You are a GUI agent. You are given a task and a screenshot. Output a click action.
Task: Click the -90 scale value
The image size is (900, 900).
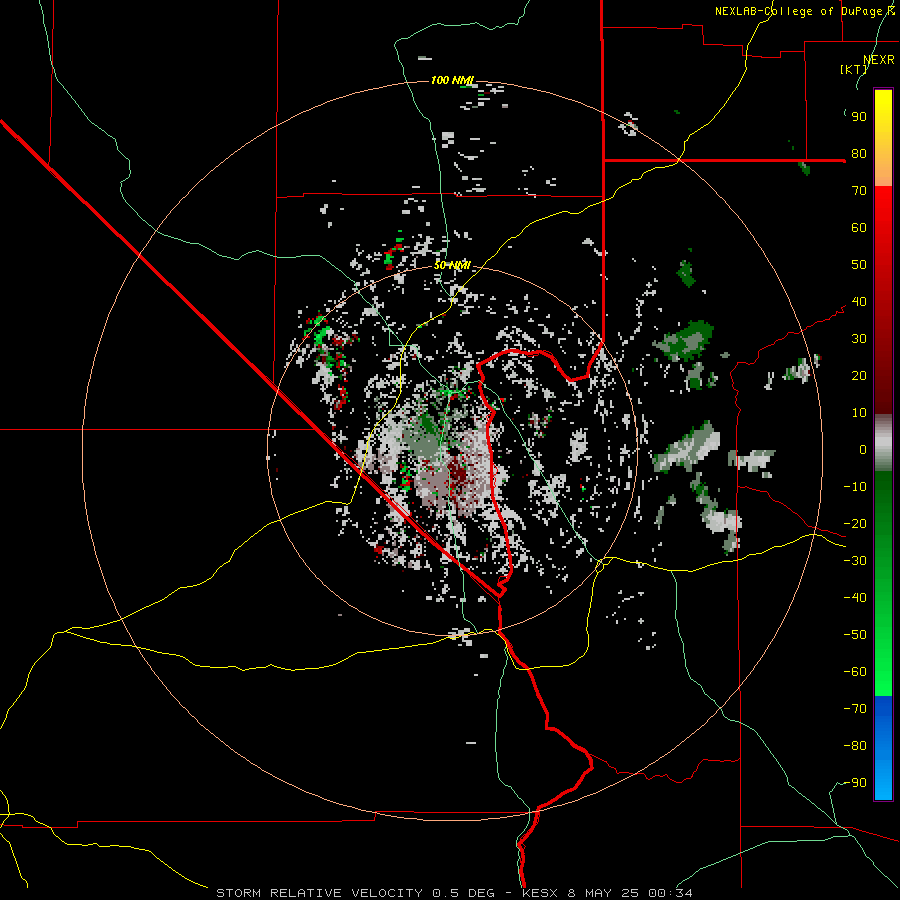[x=855, y=783]
